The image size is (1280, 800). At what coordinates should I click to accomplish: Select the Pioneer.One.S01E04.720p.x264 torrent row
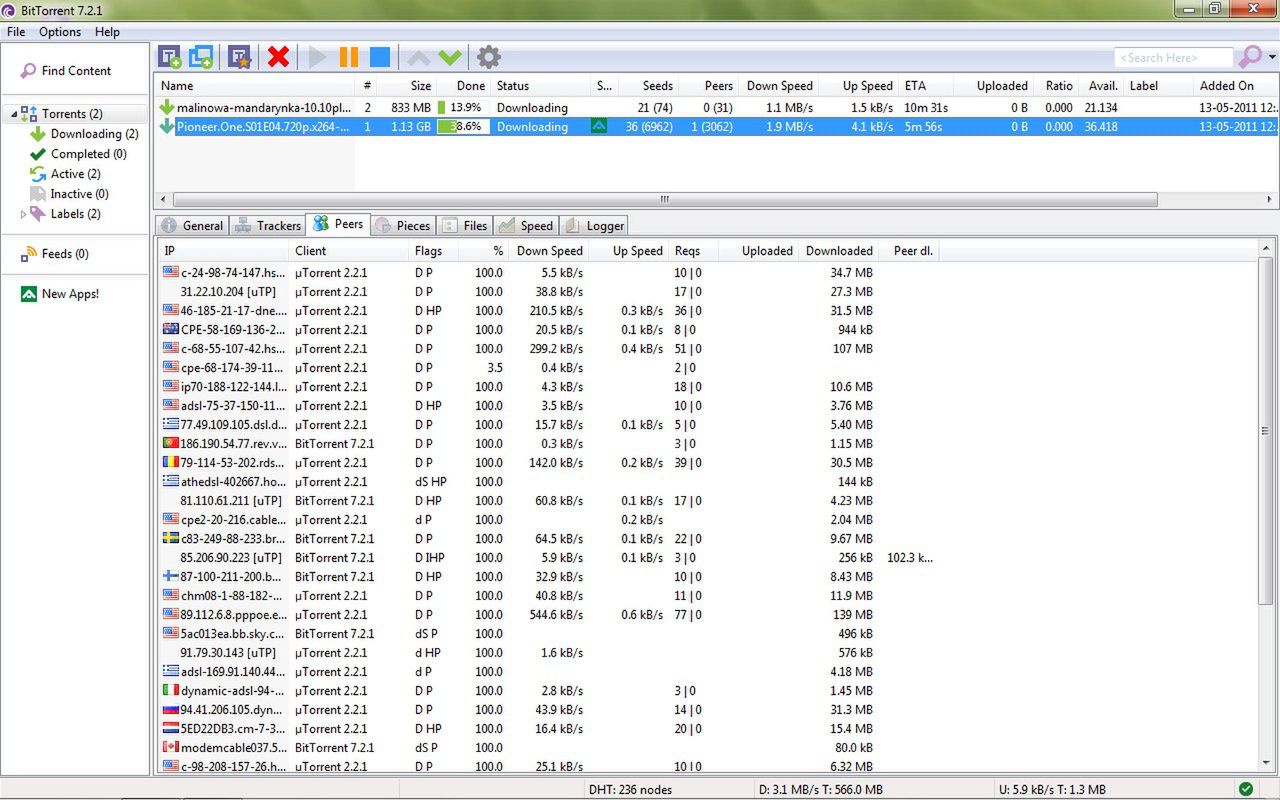(x=717, y=127)
